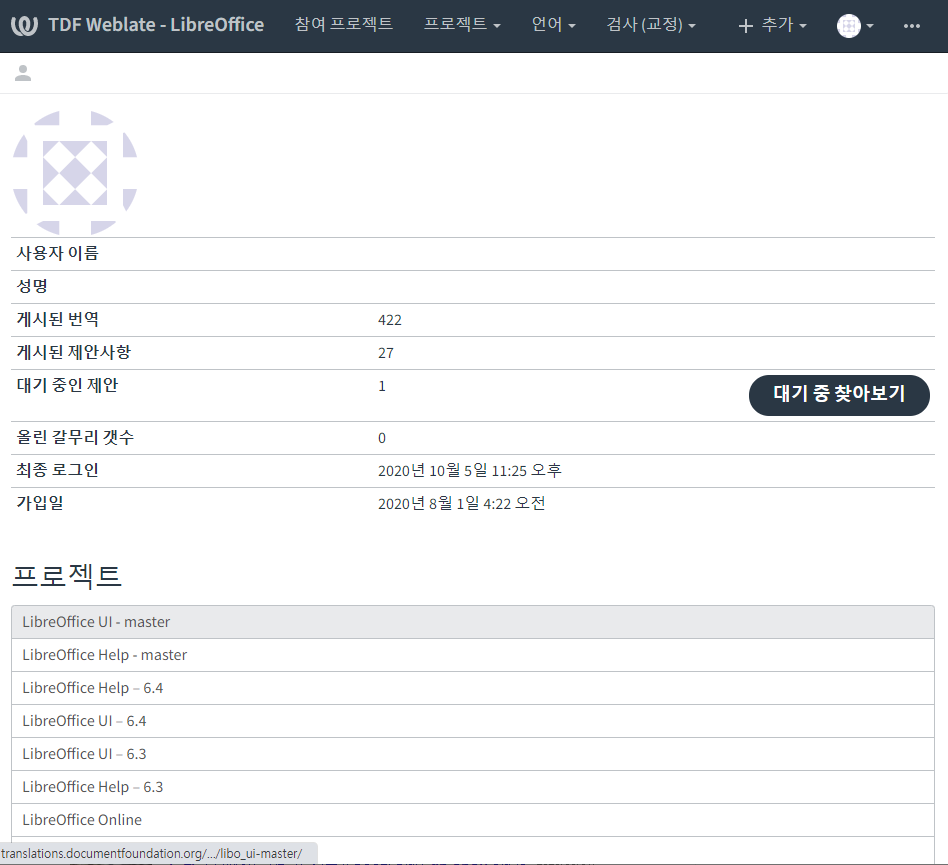Screen dimensions: 948x865
Task: Expand the 프로젝트 dropdown menu
Action: (462, 24)
